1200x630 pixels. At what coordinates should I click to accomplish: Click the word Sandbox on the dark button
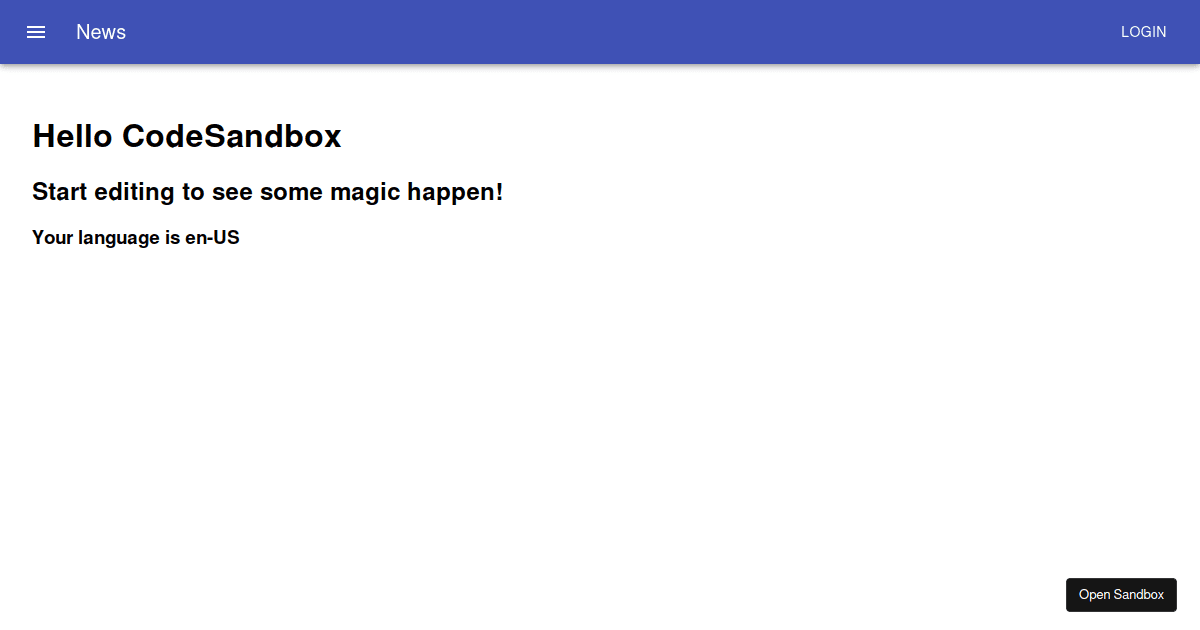[1140, 594]
